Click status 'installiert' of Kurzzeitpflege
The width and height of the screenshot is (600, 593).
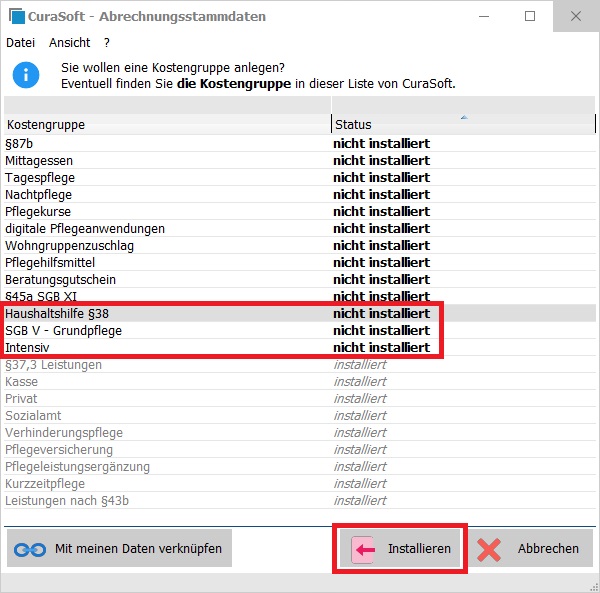tap(360, 484)
